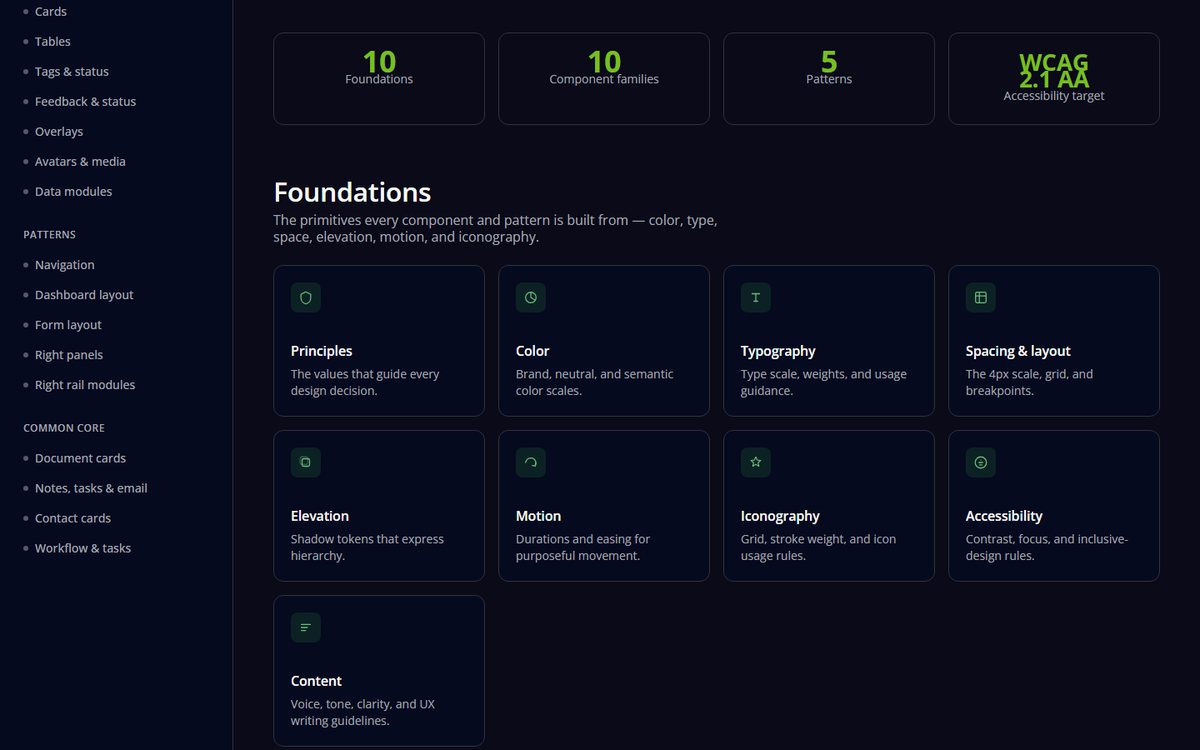1200x750 pixels.
Task: Click the 10 Foundations stat card
Action: tap(379, 79)
